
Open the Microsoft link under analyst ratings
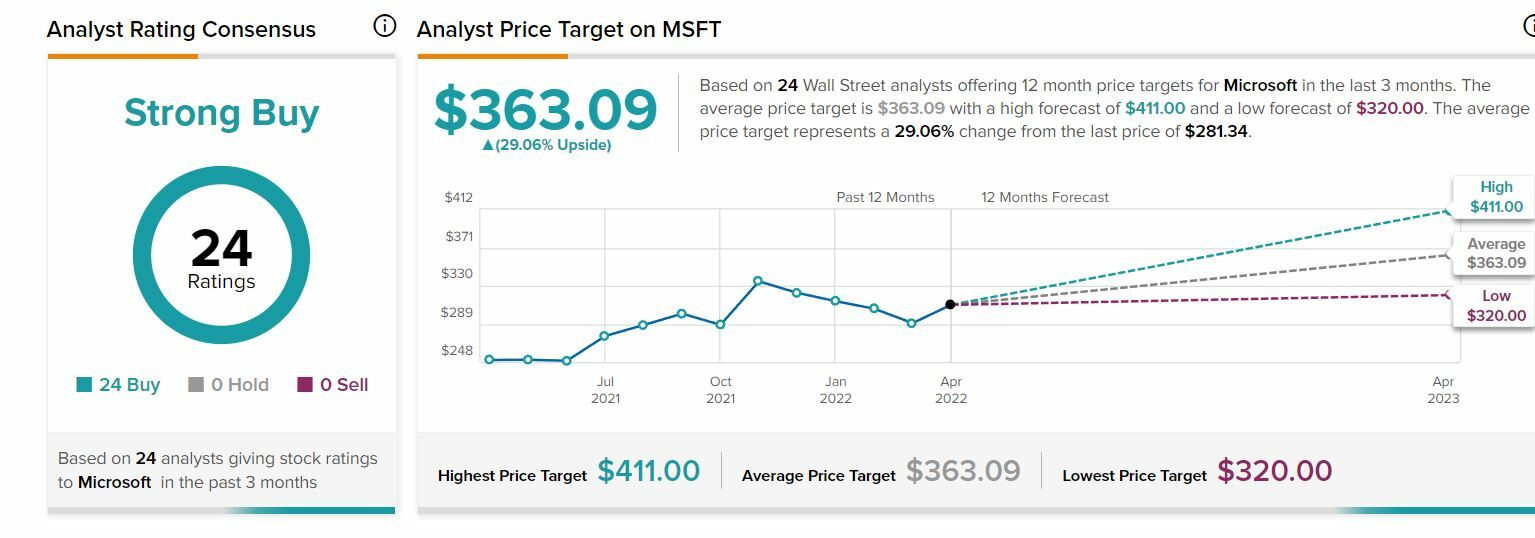114,482
